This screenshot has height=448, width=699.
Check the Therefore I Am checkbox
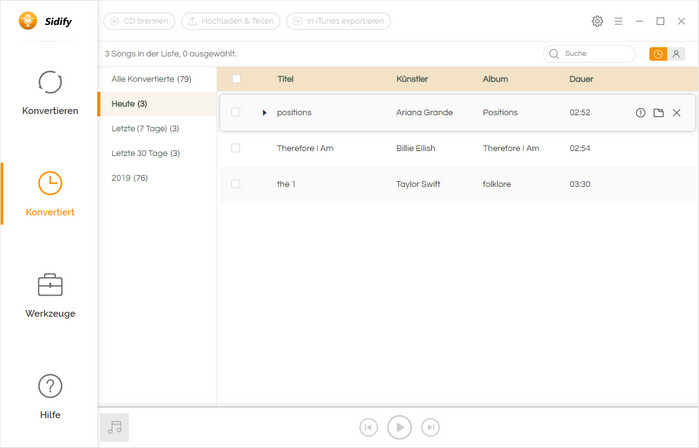235,148
